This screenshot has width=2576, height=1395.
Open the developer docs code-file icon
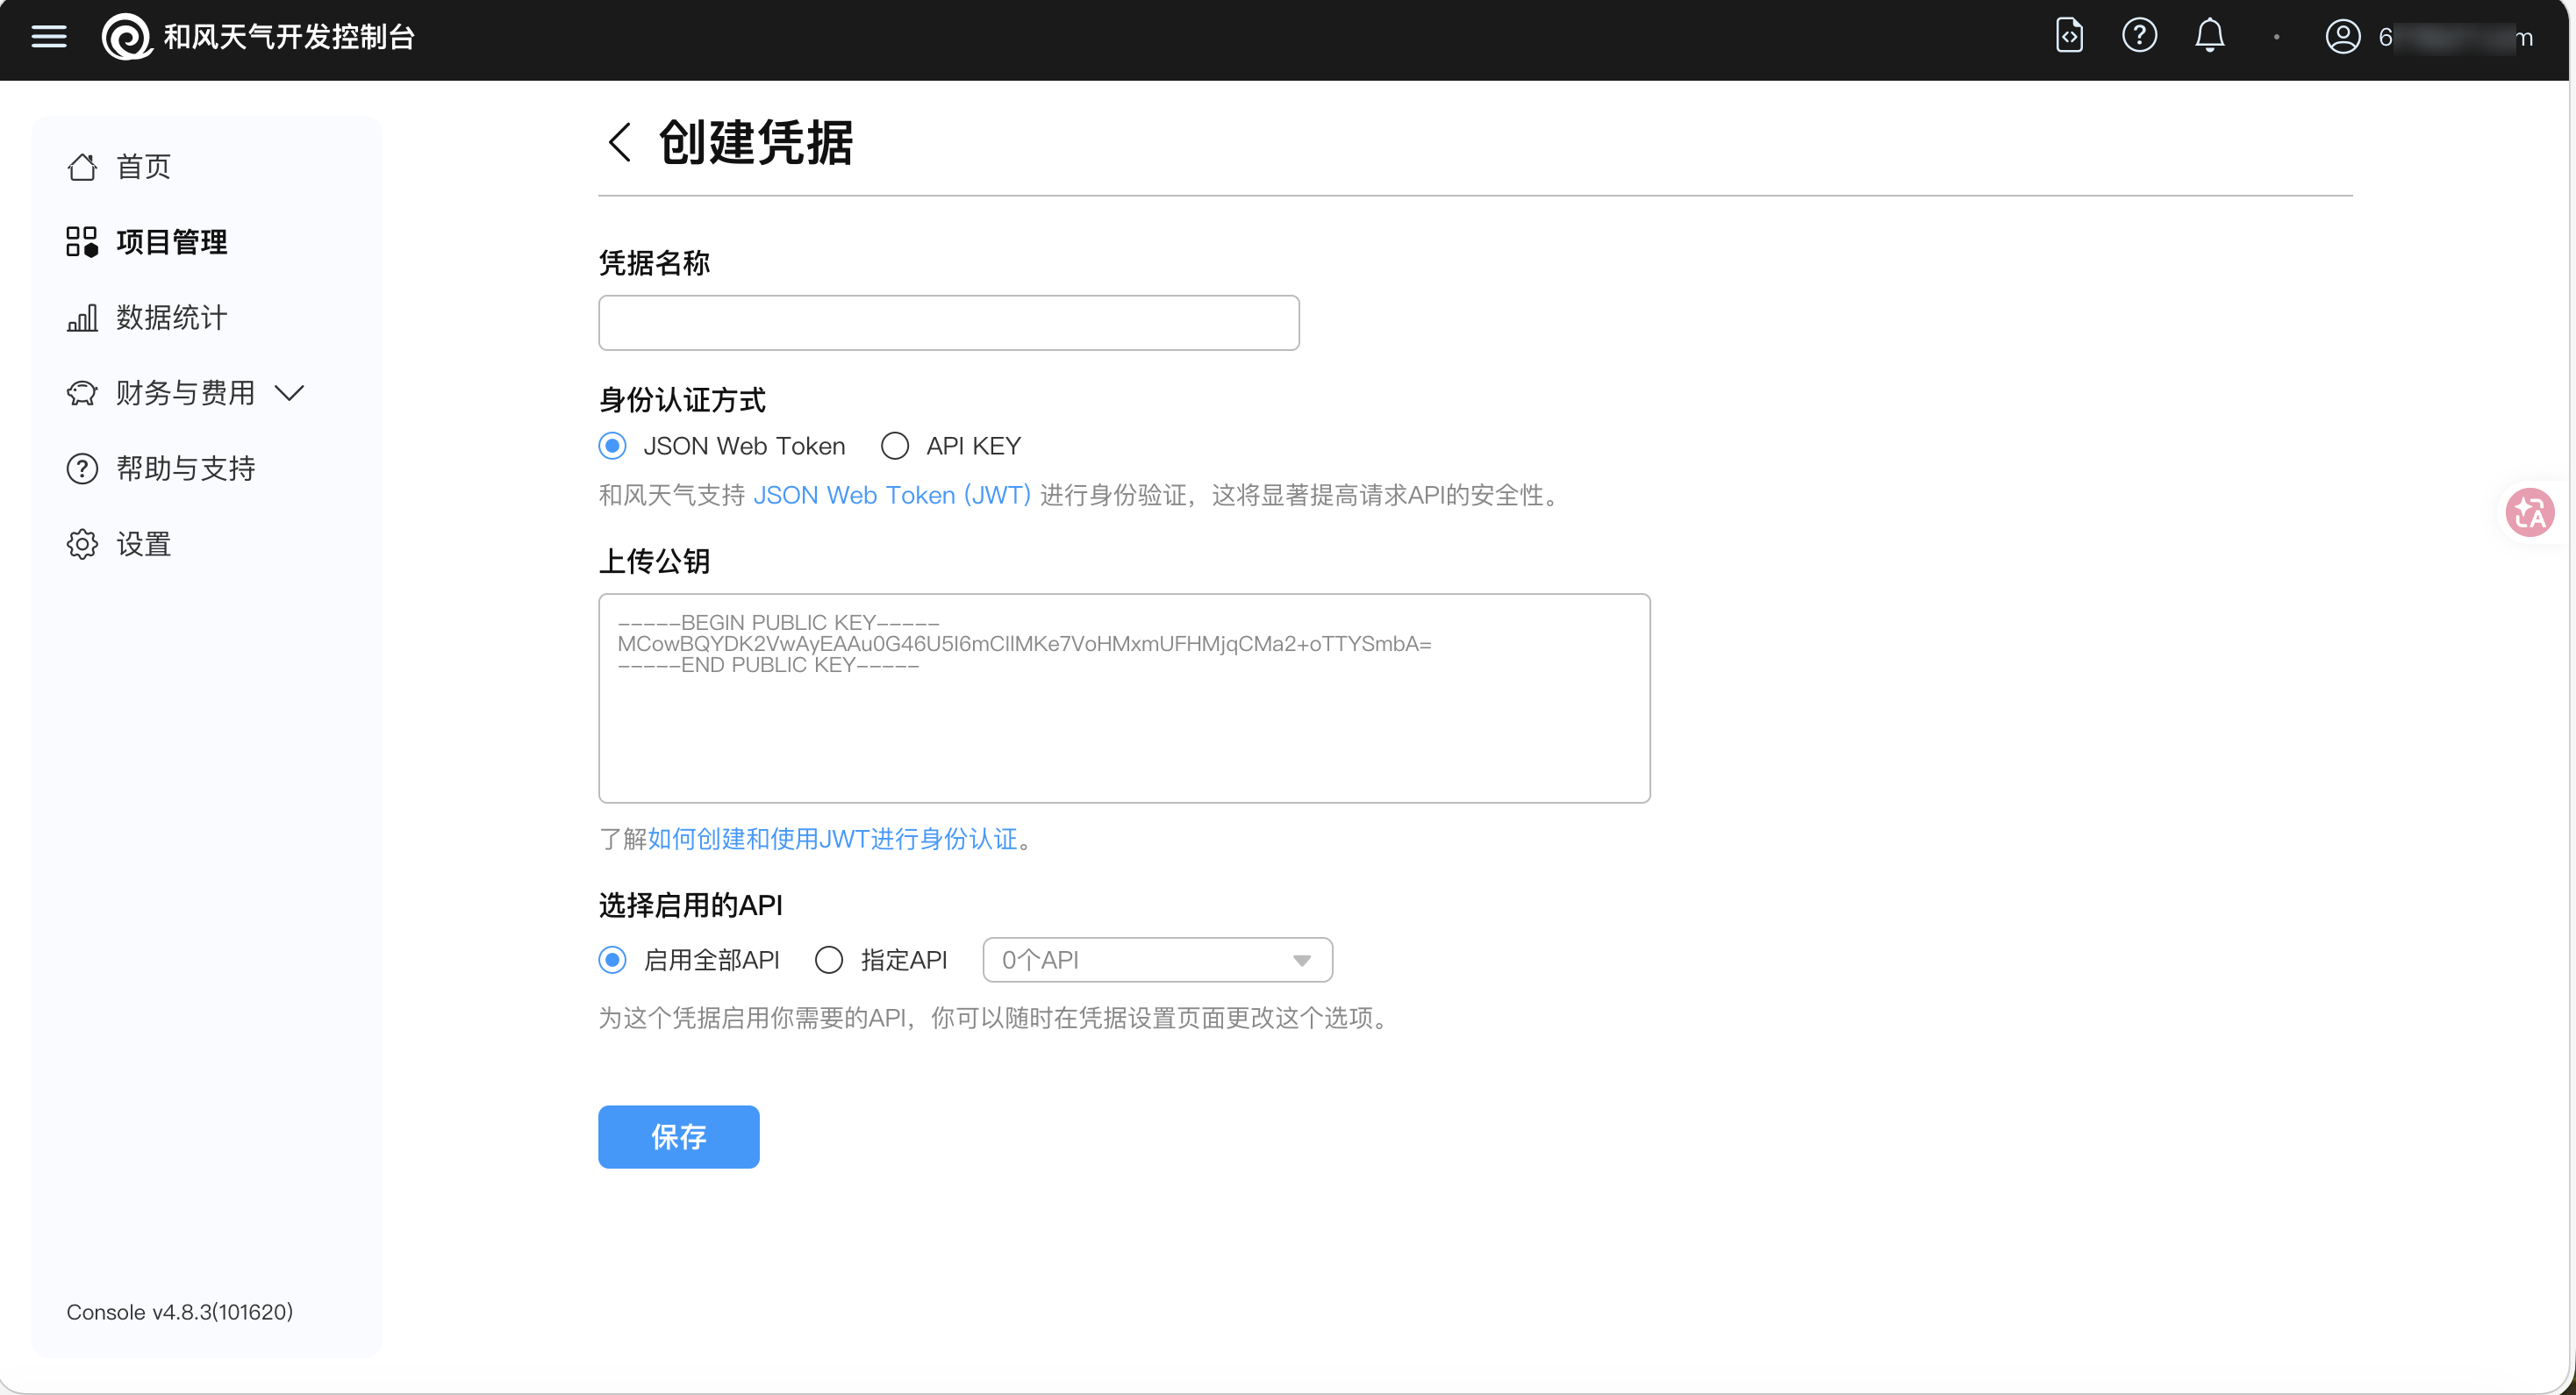tap(2069, 36)
